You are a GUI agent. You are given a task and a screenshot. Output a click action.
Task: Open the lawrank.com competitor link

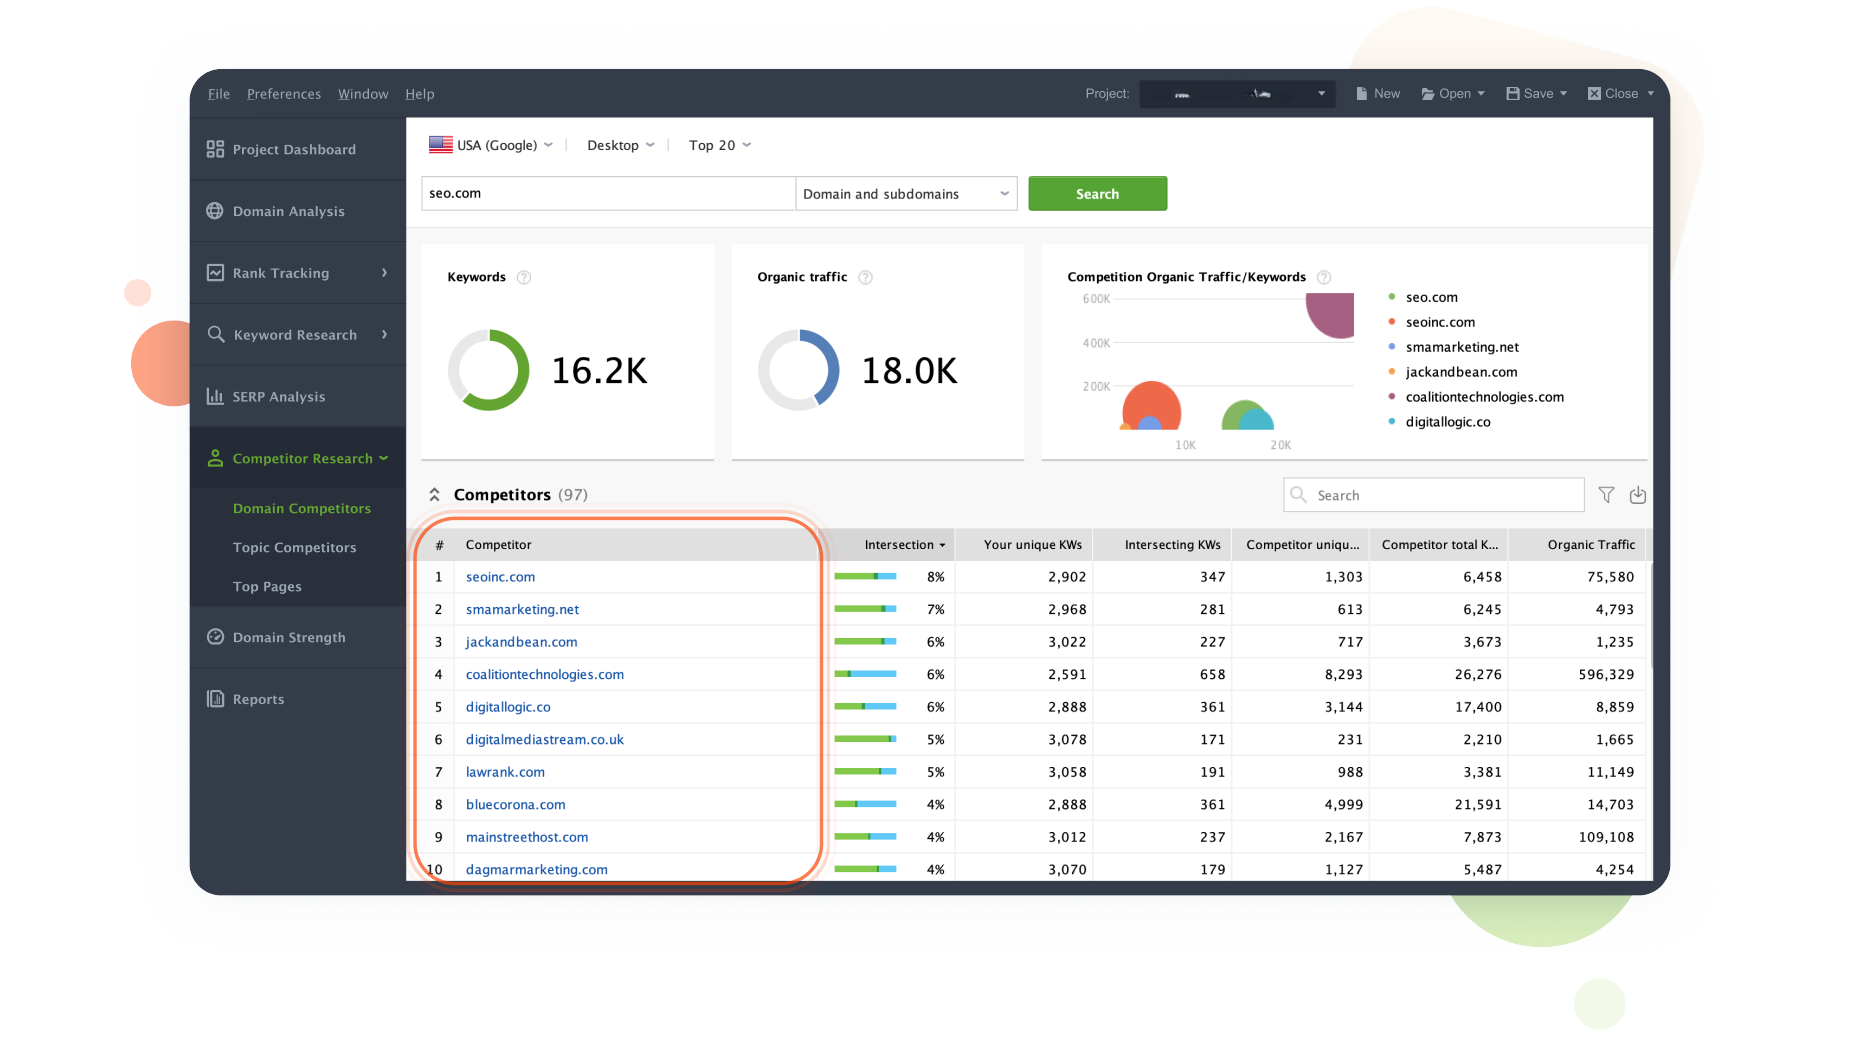pyautogui.click(x=505, y=772)
